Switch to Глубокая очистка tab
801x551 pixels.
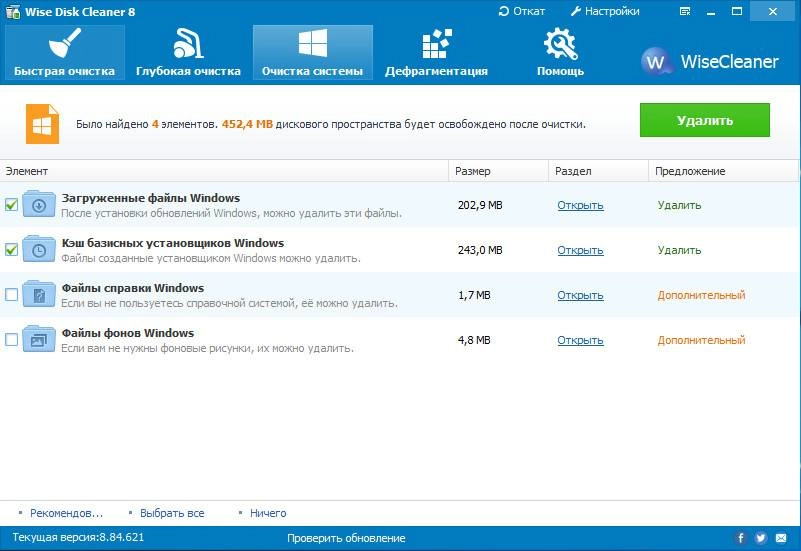[x=188, y=53]
